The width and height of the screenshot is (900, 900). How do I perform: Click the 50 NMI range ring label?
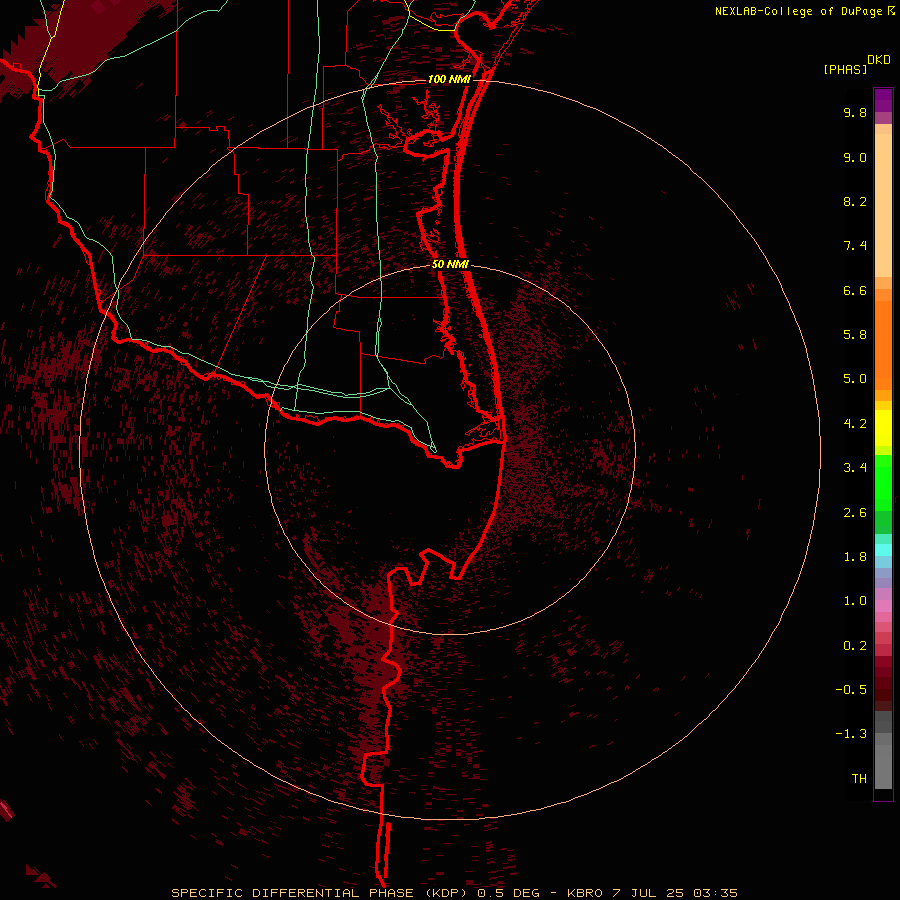[451, 264]
